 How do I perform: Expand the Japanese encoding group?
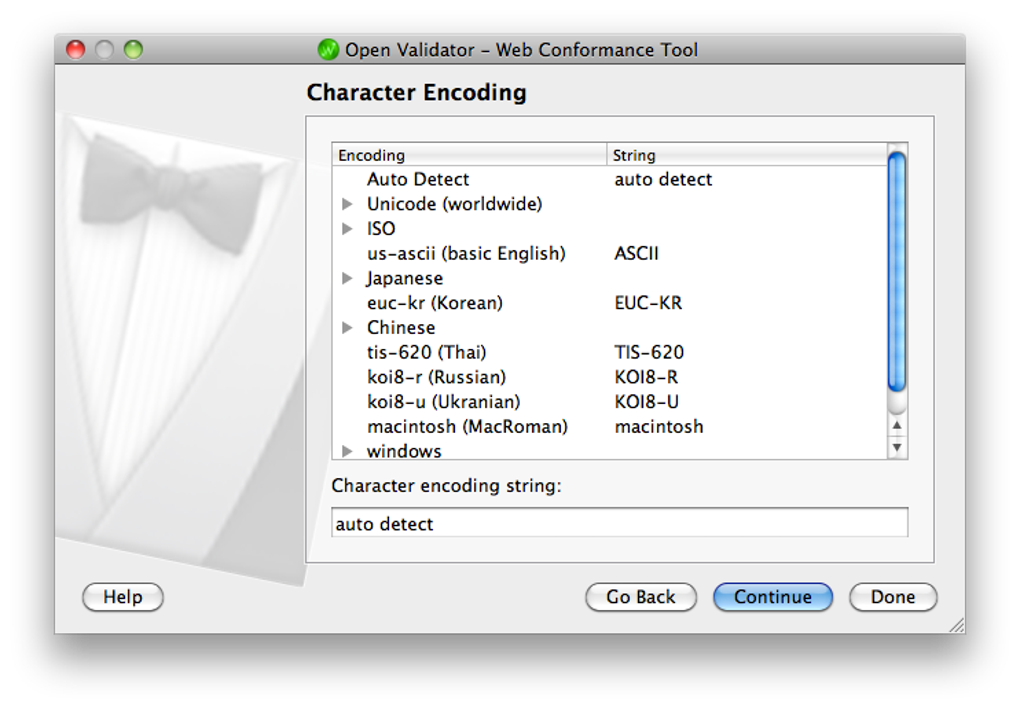pyautogui.click(x=347, y=278)
